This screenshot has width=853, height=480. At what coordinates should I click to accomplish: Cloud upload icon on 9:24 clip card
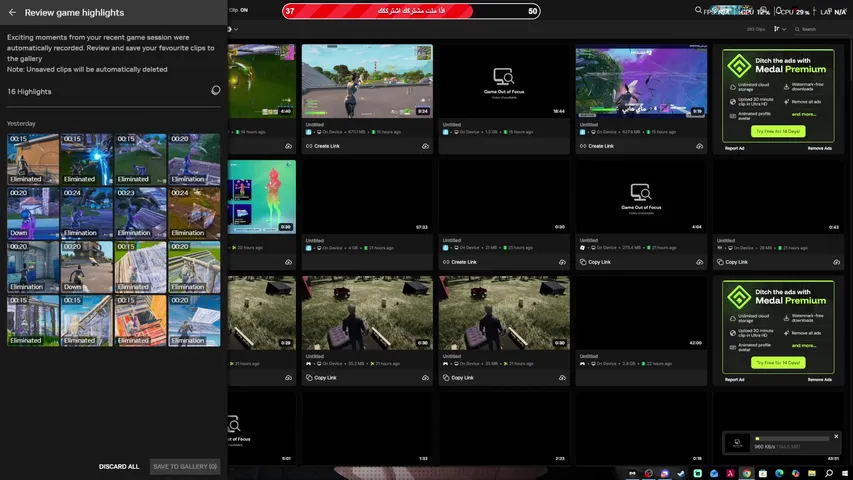coord(425,146)
